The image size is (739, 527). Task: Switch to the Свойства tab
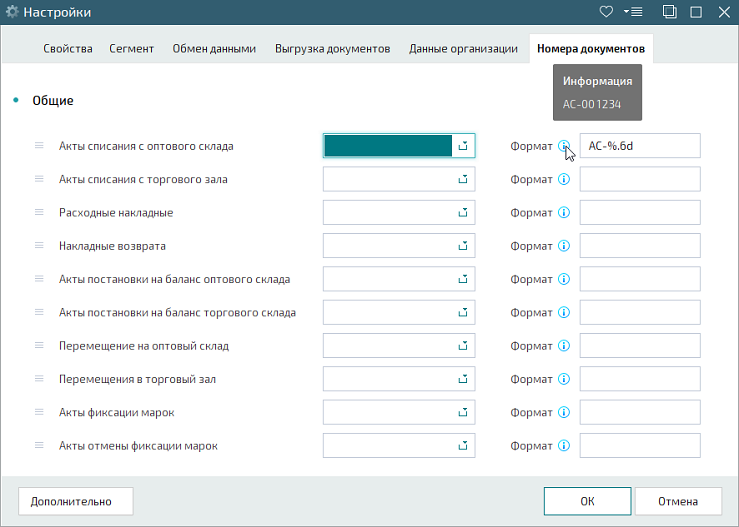point(68,49)
